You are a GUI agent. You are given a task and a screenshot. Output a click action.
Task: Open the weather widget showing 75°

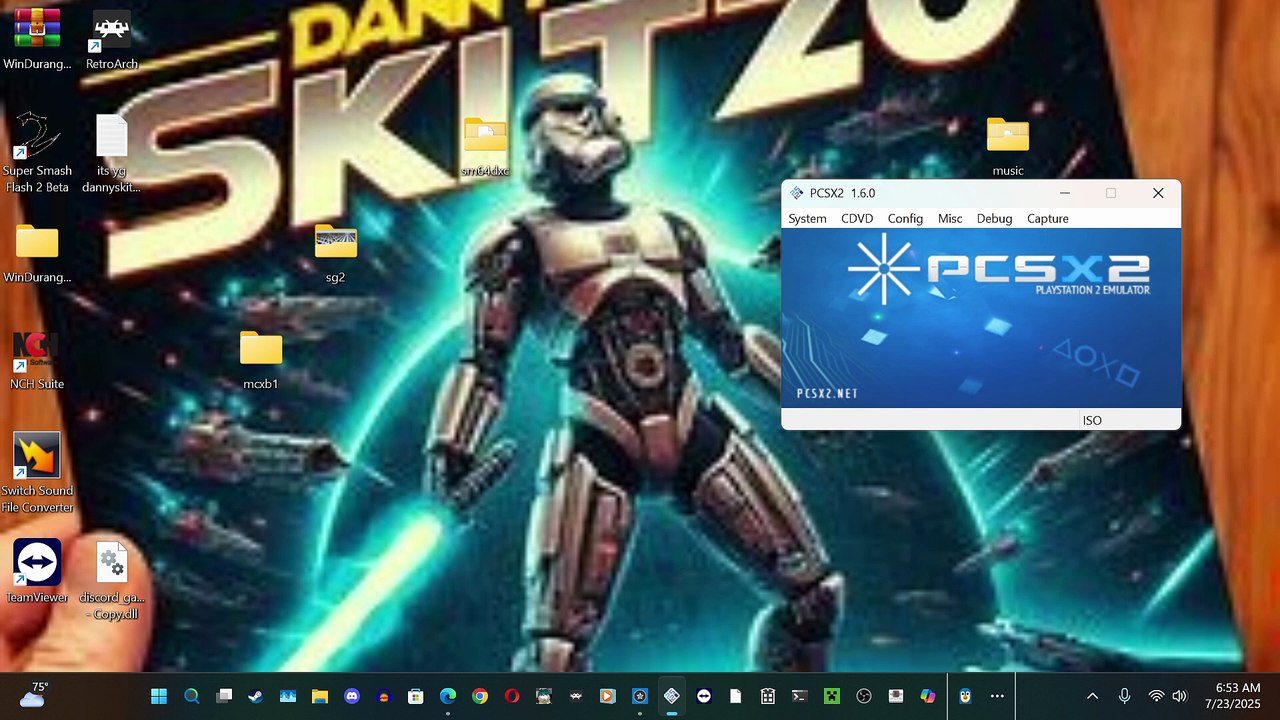click(x=33, y=696)
